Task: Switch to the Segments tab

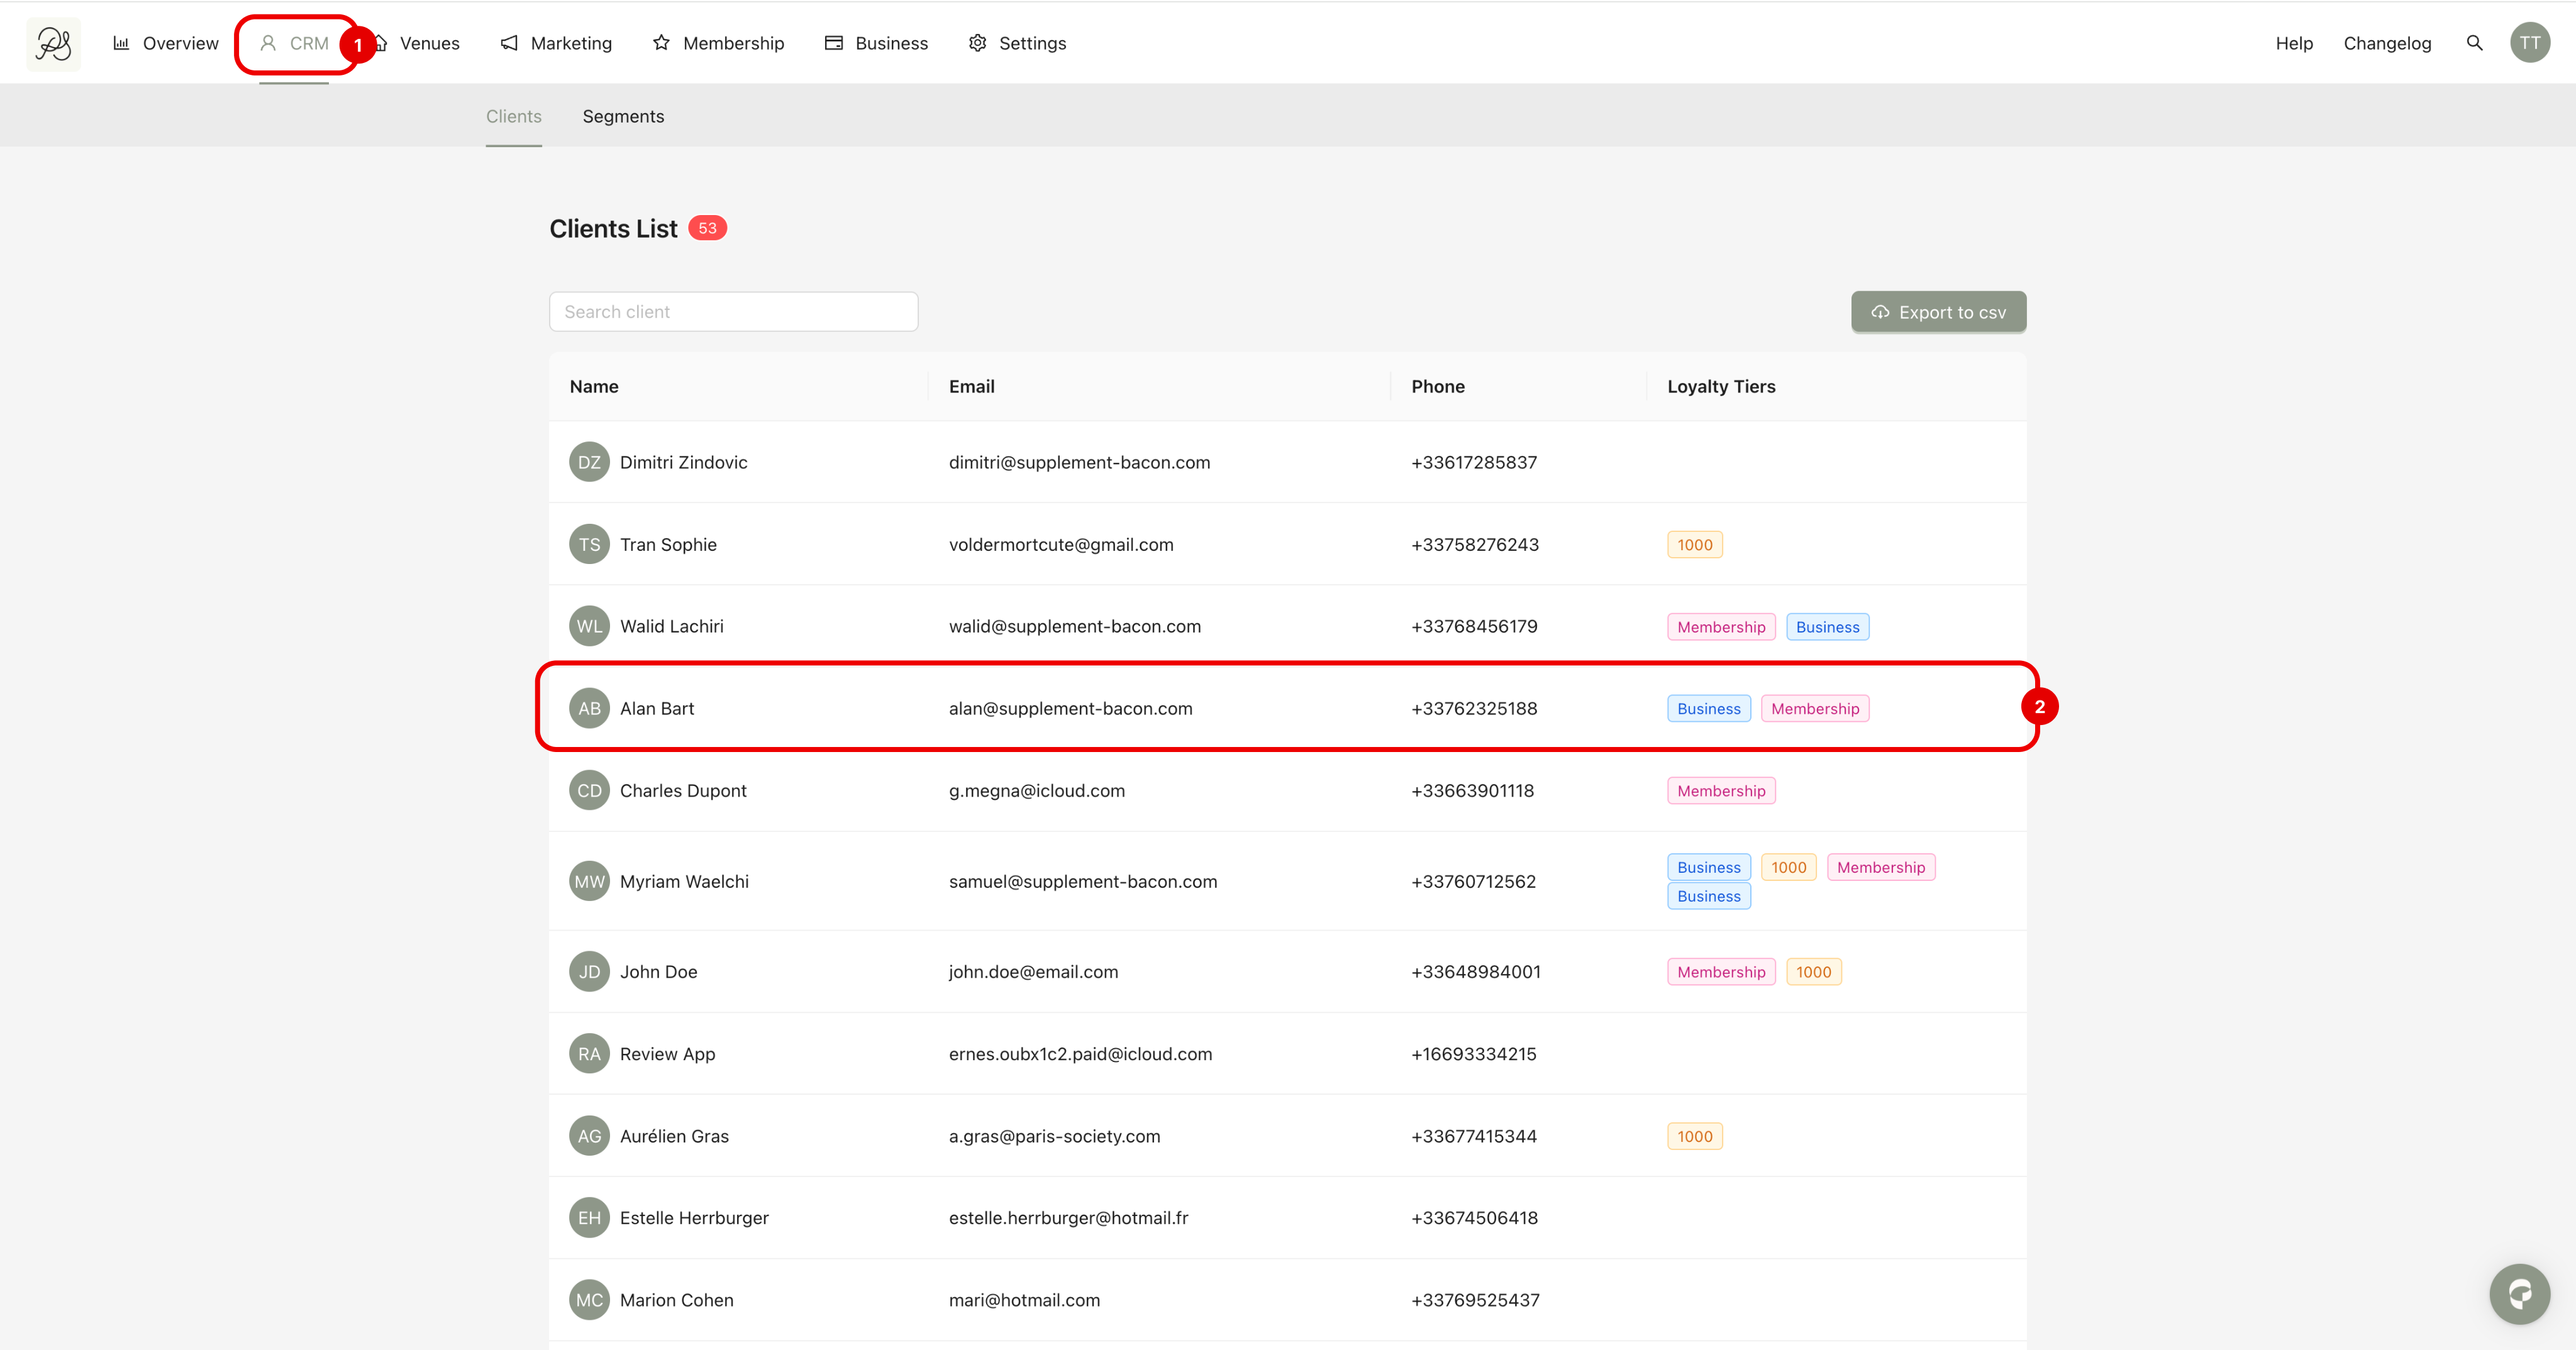Action: 623,116
